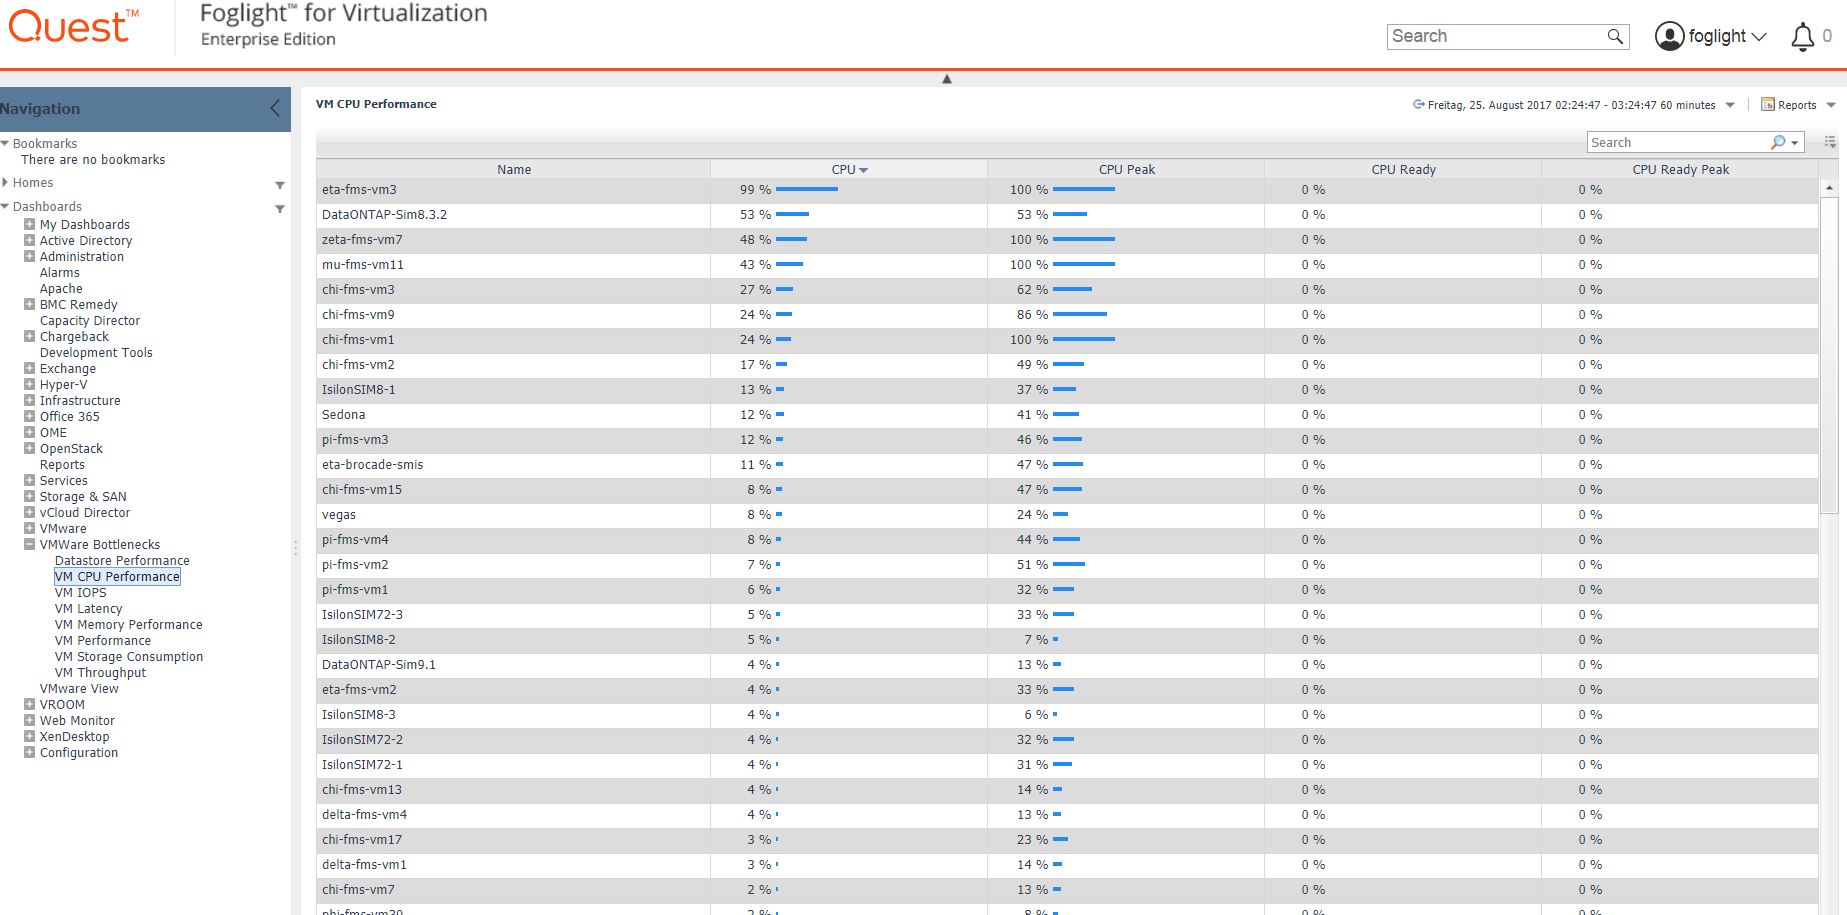Open the table column customizer icon
This screenshot has width=1847, height=915.
click(1830, 142)
